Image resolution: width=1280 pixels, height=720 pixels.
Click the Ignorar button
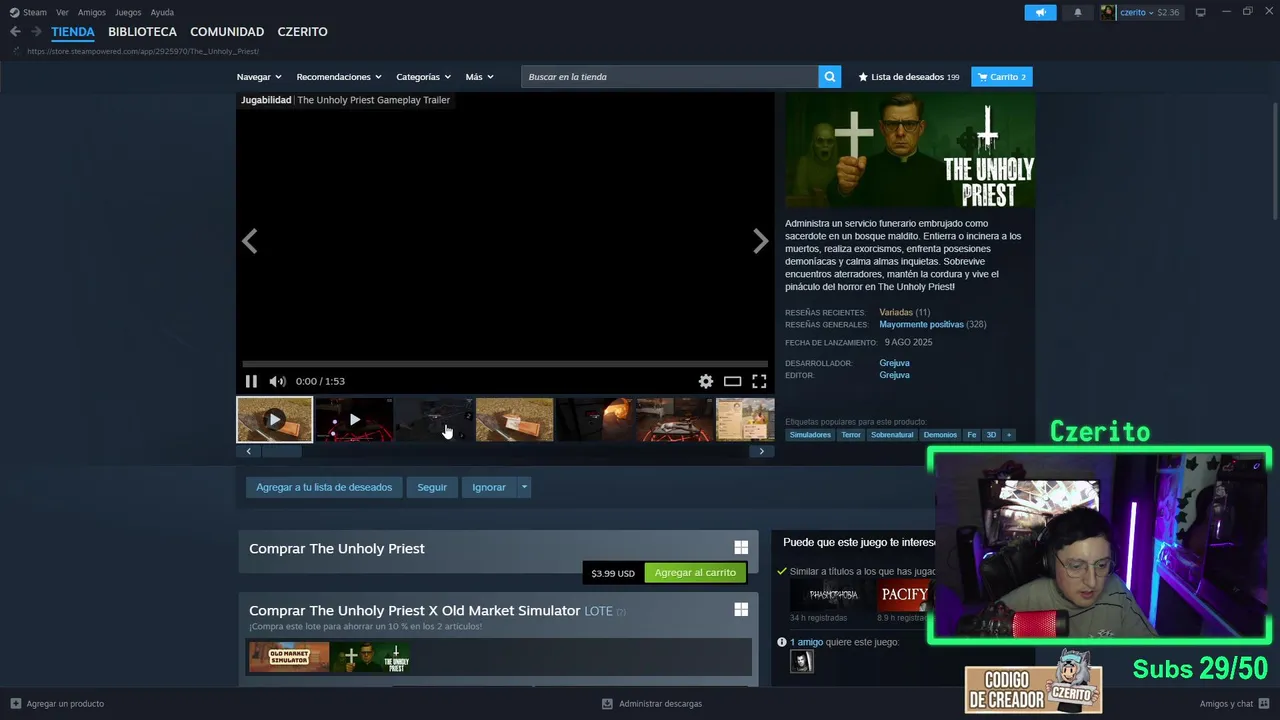coord(489,487)
